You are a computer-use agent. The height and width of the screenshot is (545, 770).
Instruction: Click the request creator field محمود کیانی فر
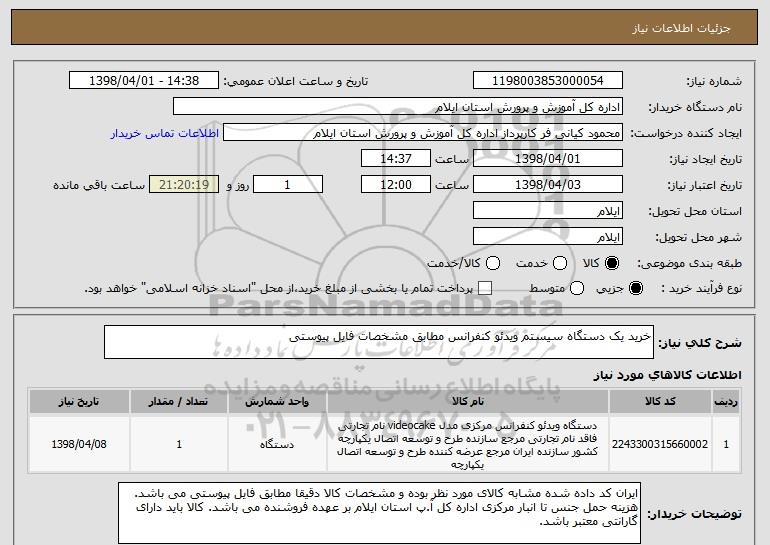423,133
